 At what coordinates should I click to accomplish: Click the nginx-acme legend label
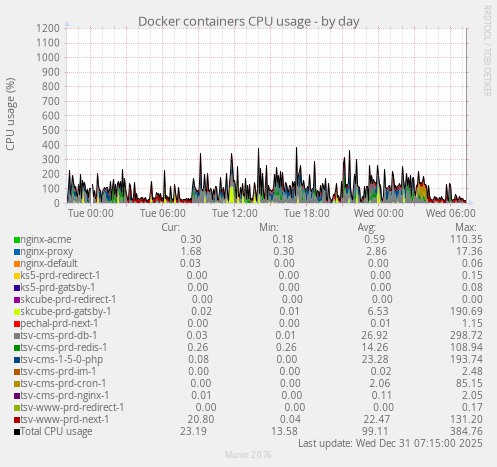(x=46, y=239)
